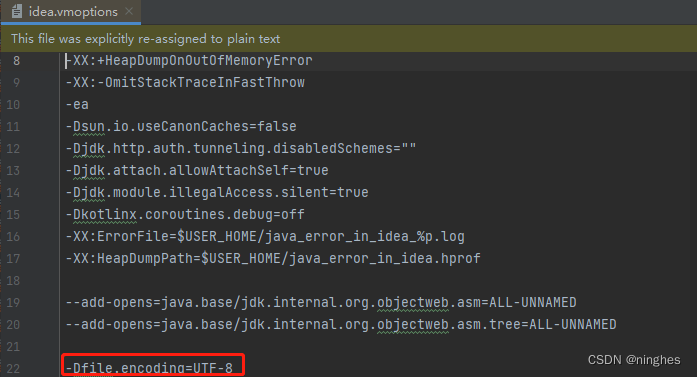Click -Djdk.module.illegalAccess.silent=true line
Viewport: 697px width, 377px height.
tap(217, 192)
